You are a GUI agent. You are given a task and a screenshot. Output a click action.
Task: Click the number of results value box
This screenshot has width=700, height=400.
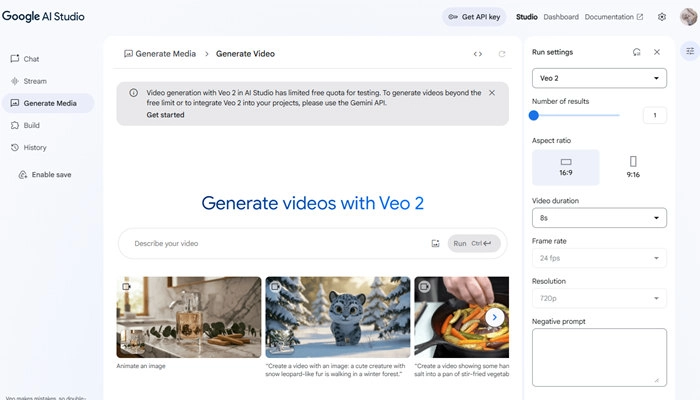(655, 115)
